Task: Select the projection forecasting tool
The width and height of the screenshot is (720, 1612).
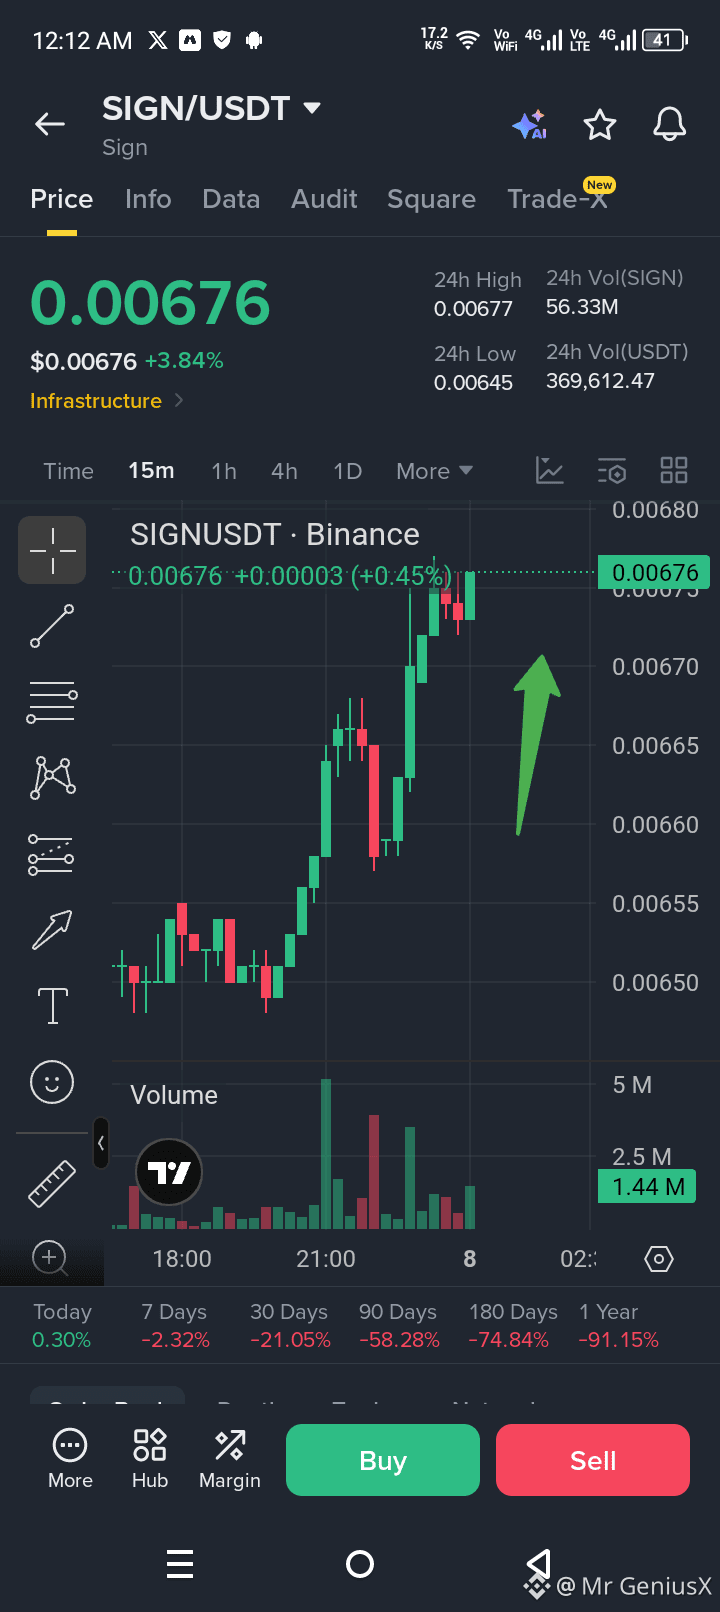Action: coord(52,854)
